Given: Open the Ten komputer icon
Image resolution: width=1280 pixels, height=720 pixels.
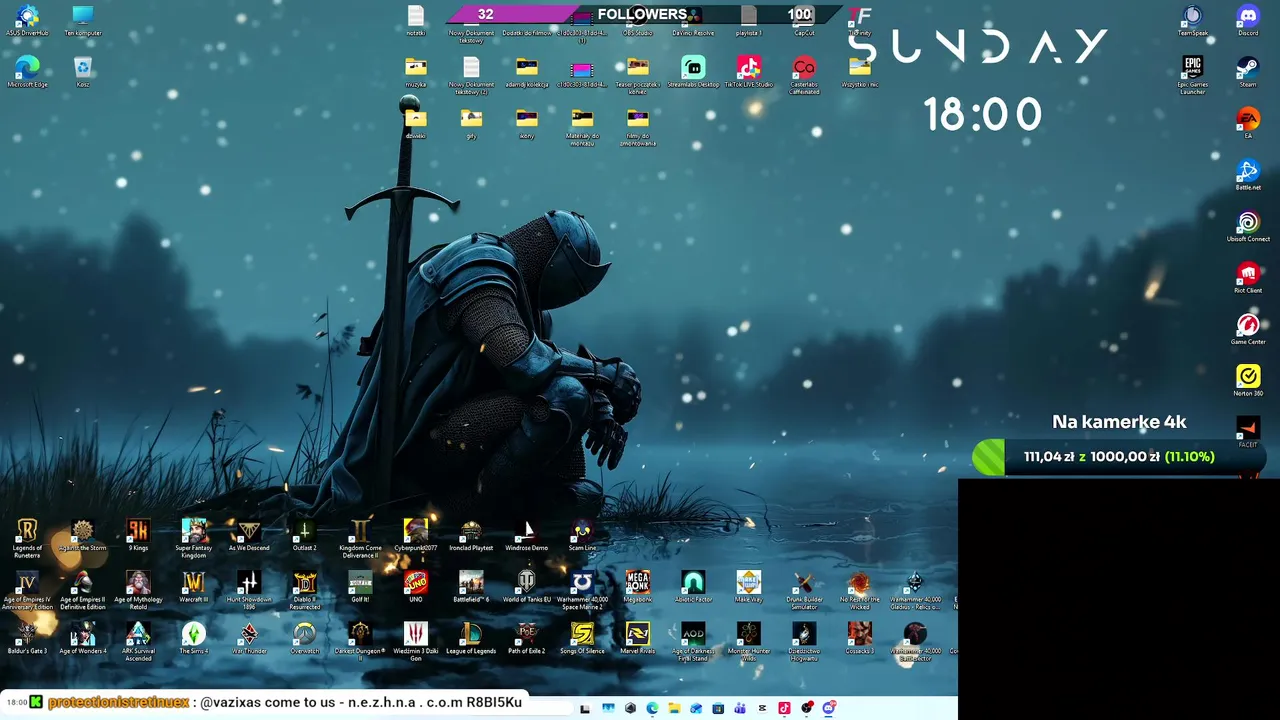Looking at the screenshot, I should (x=83, y=20).
